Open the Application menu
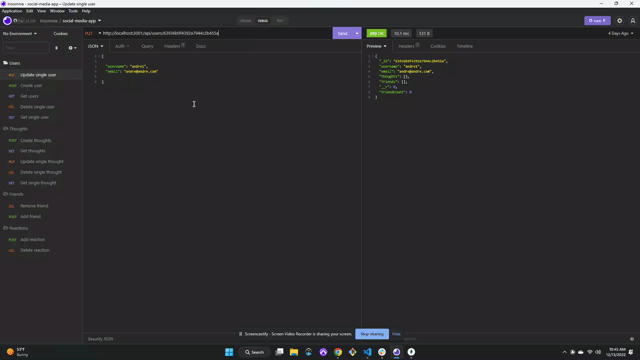 point(12,11)
